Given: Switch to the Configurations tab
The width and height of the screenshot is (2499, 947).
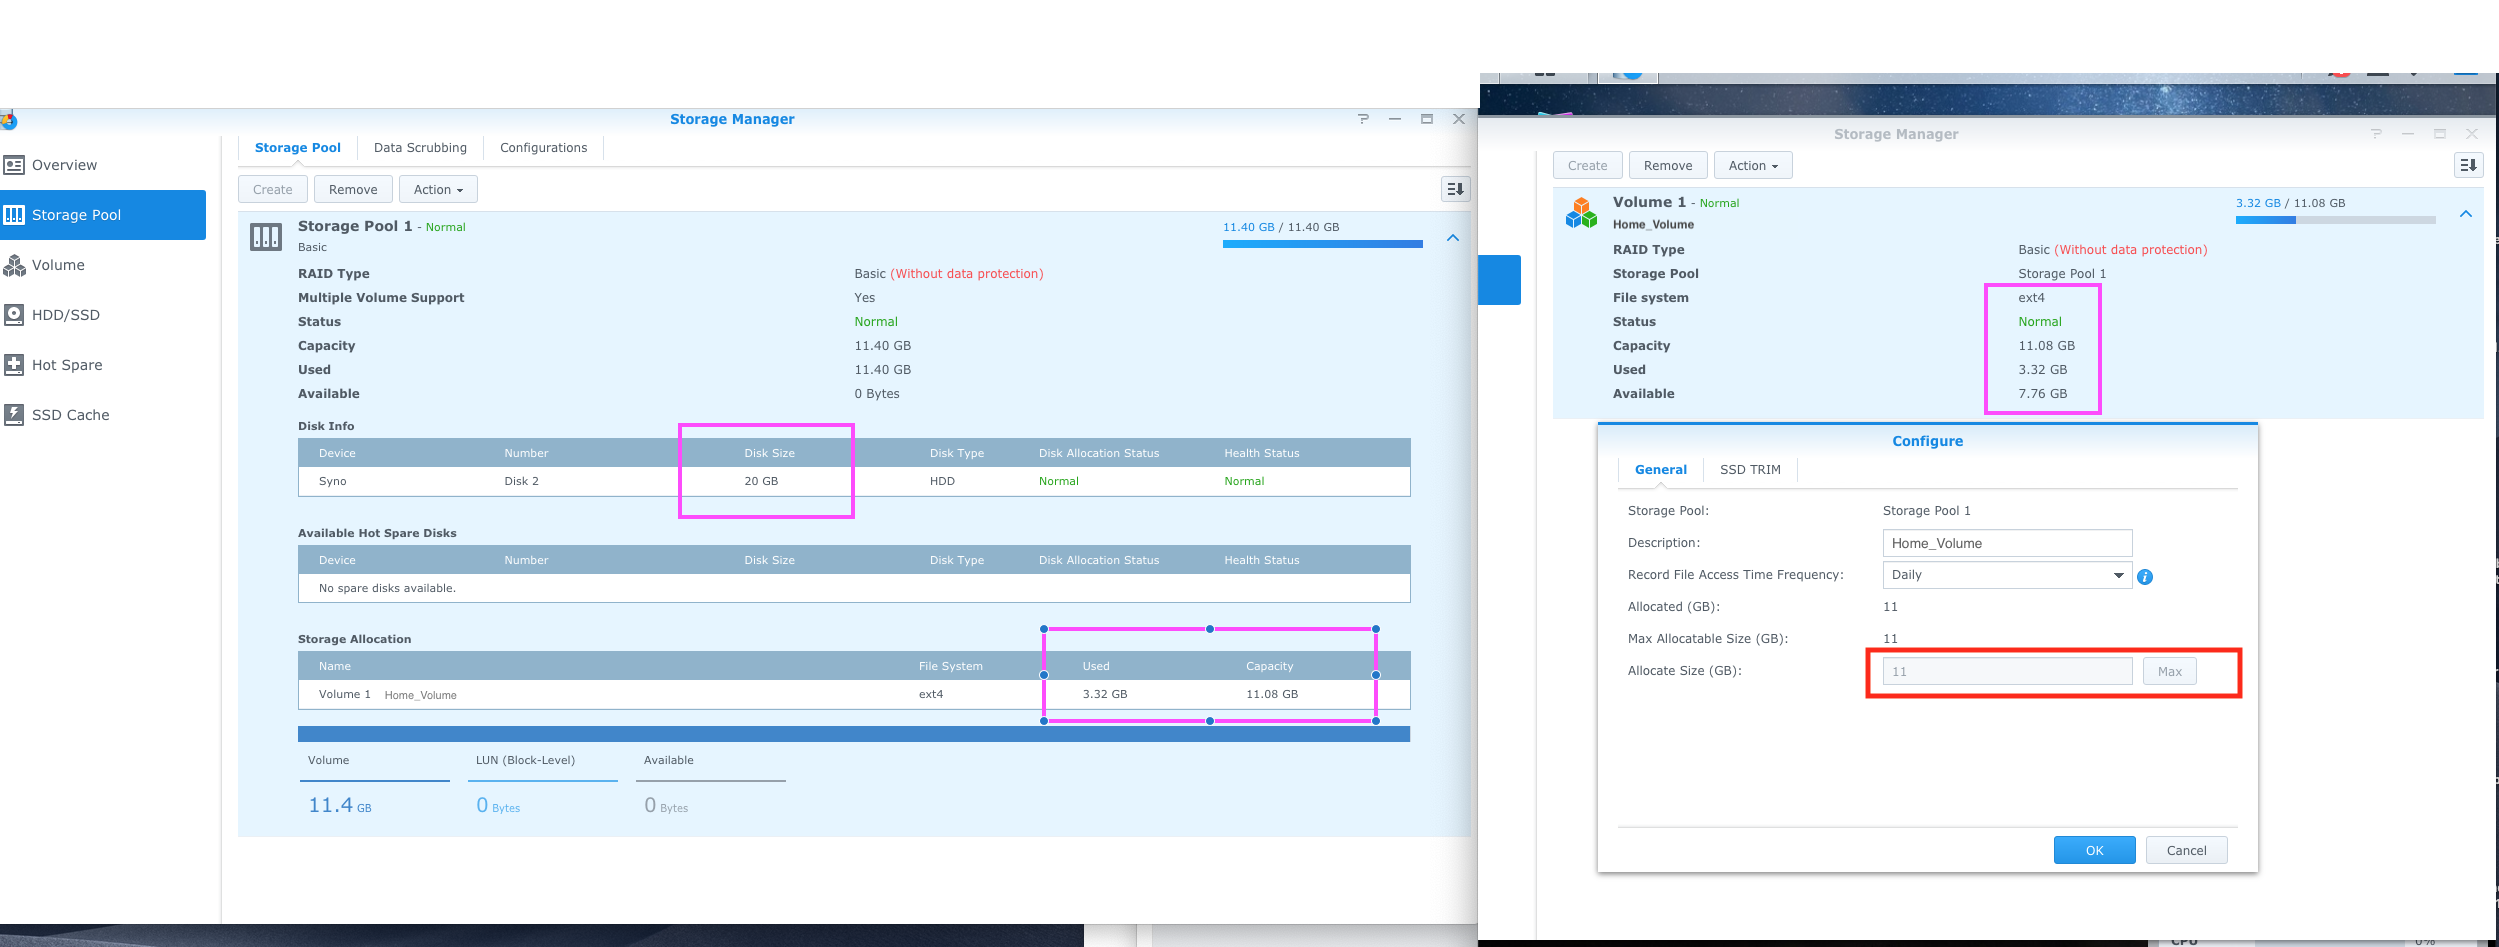Looking at the screenshot, I should pos(543,148).
